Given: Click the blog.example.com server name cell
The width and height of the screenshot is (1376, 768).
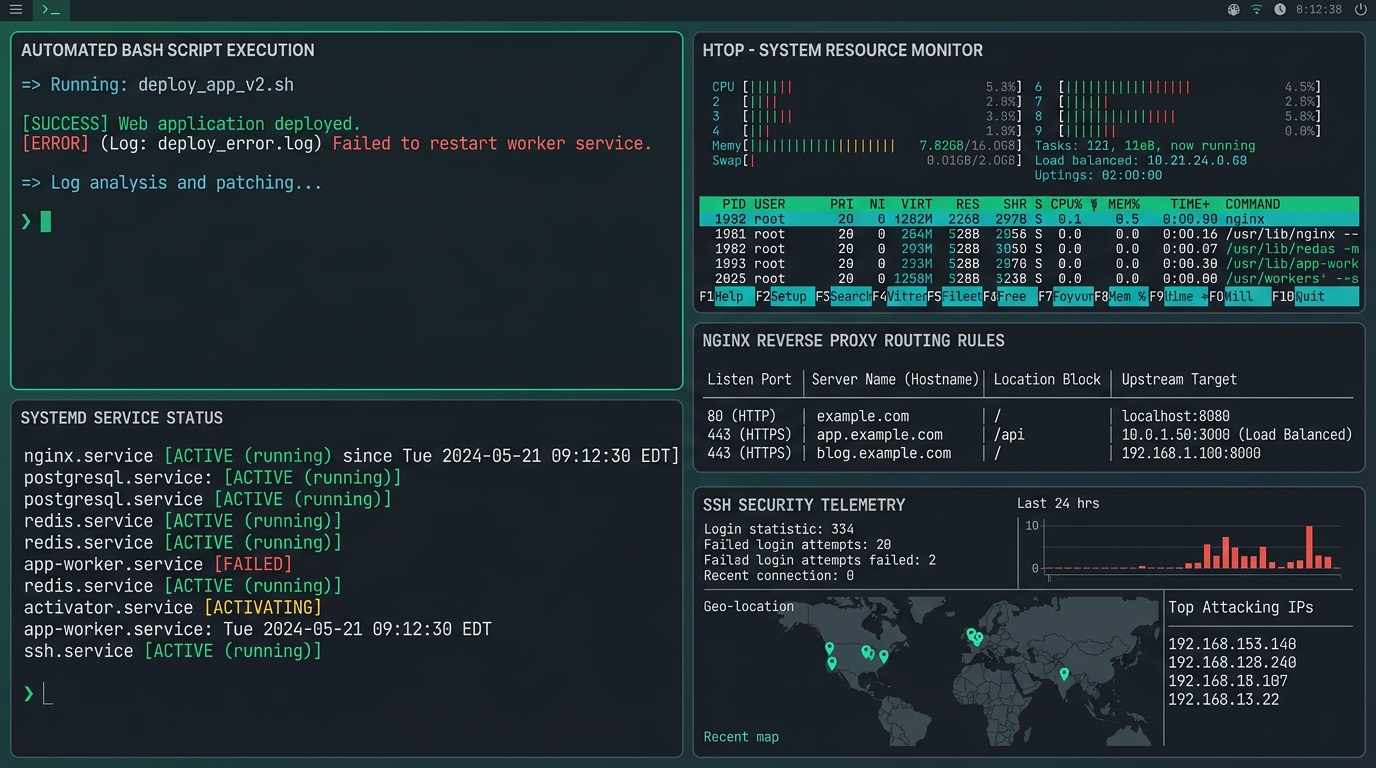Looking at the screenshot, I should click(x=884, y=453).
